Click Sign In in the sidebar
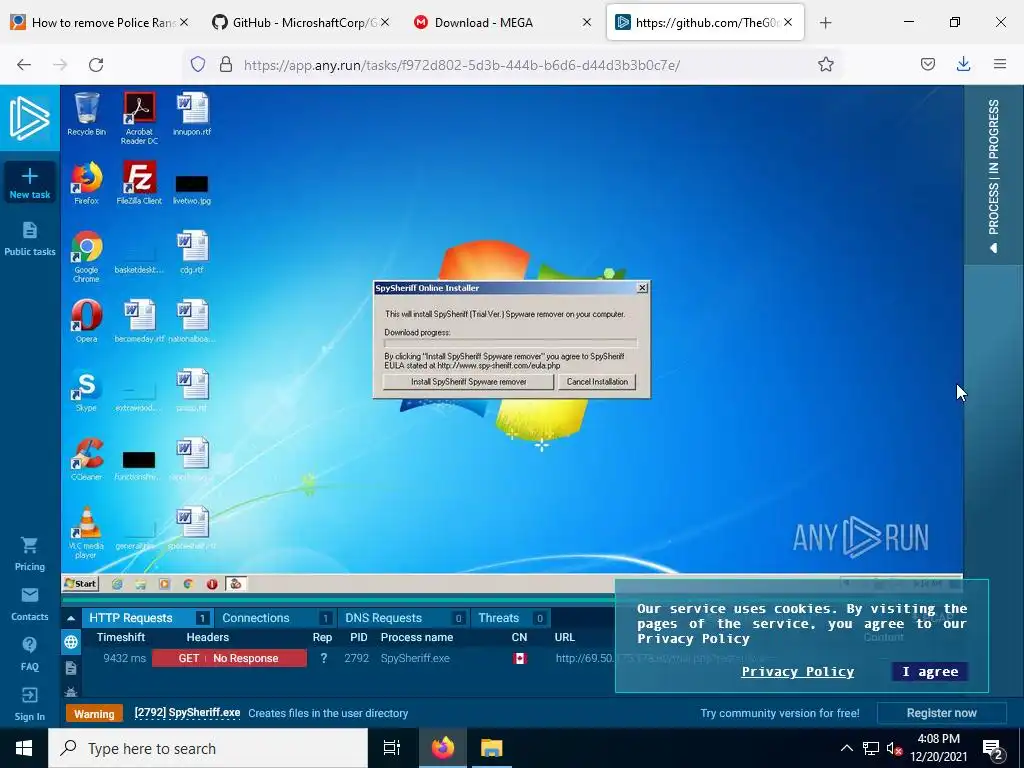This screenshot has height=768, width=1024. tap(29, 704)
